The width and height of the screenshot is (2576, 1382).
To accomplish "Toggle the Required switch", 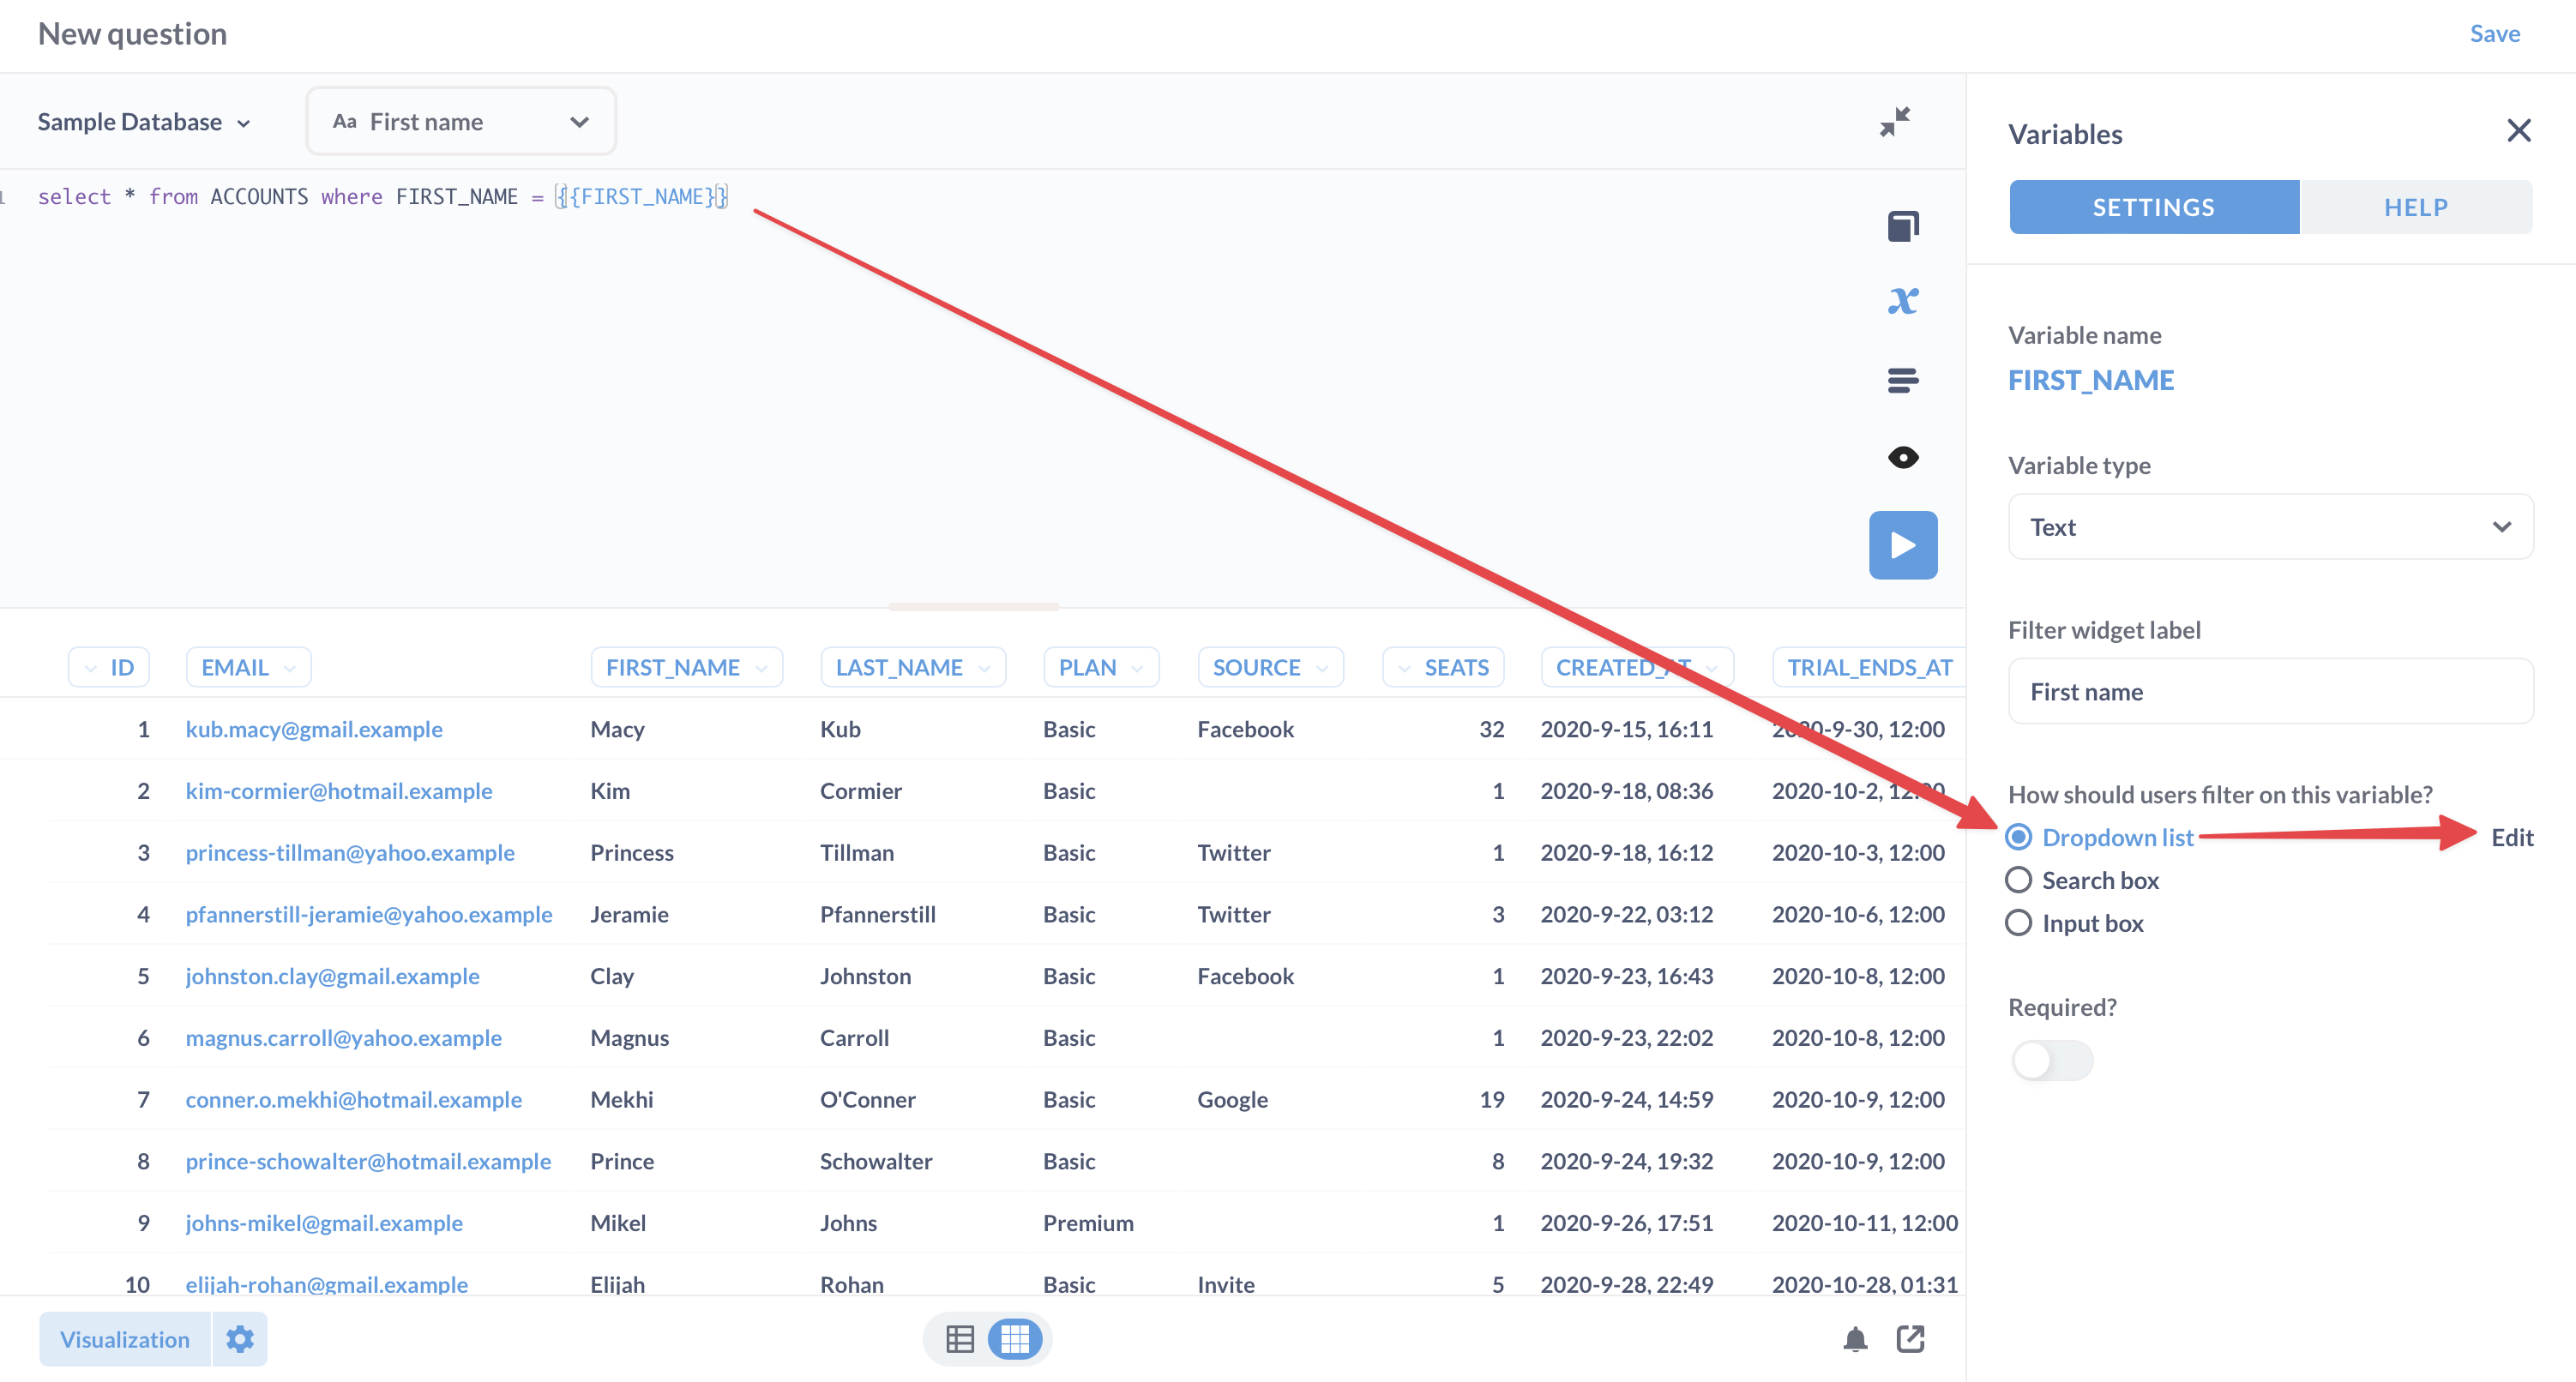I will (x=2051, y=1060).
